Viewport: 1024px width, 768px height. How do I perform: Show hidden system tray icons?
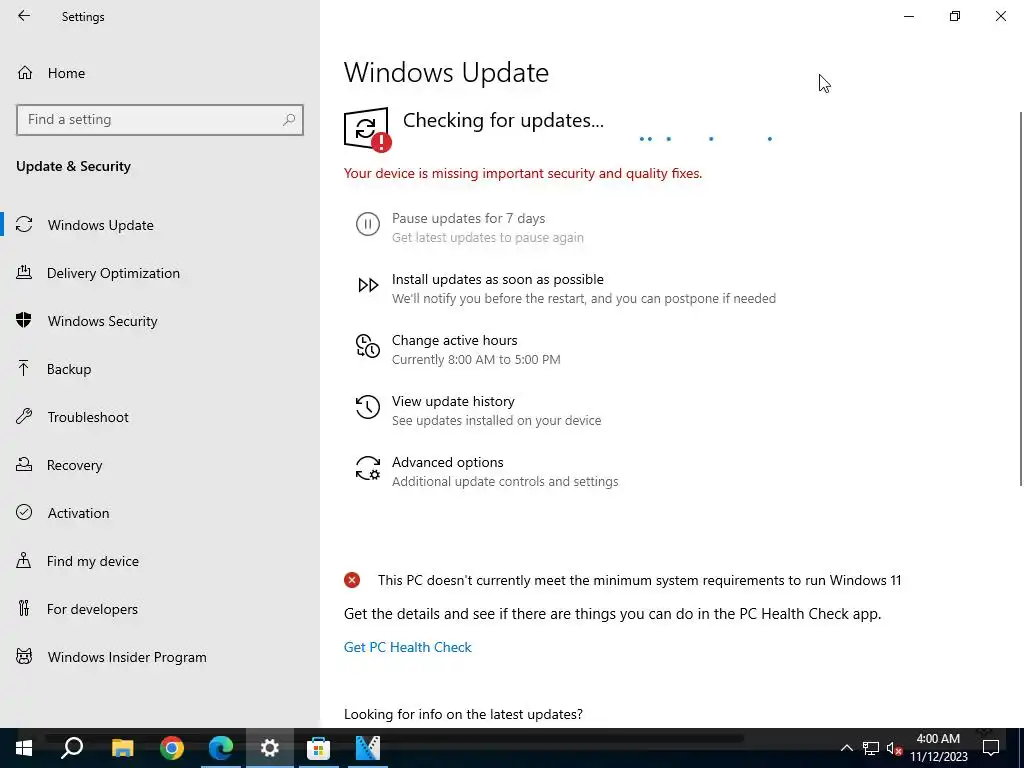(x=846, y=748)
